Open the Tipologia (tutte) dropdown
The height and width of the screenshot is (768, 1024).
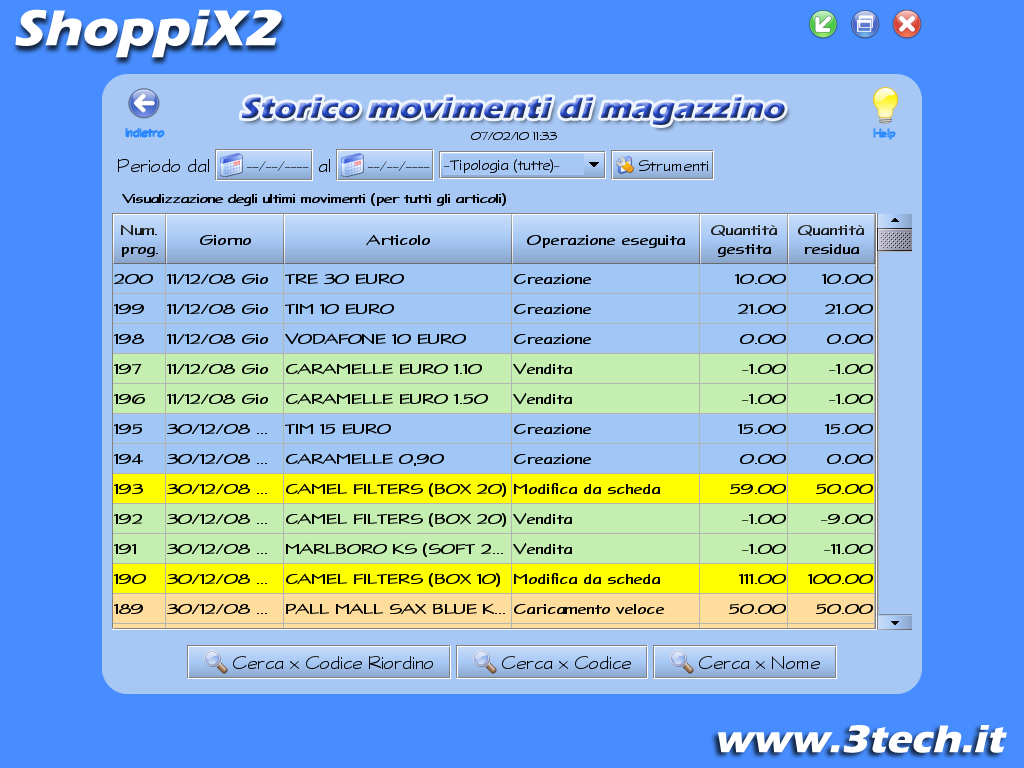[522, 165]
